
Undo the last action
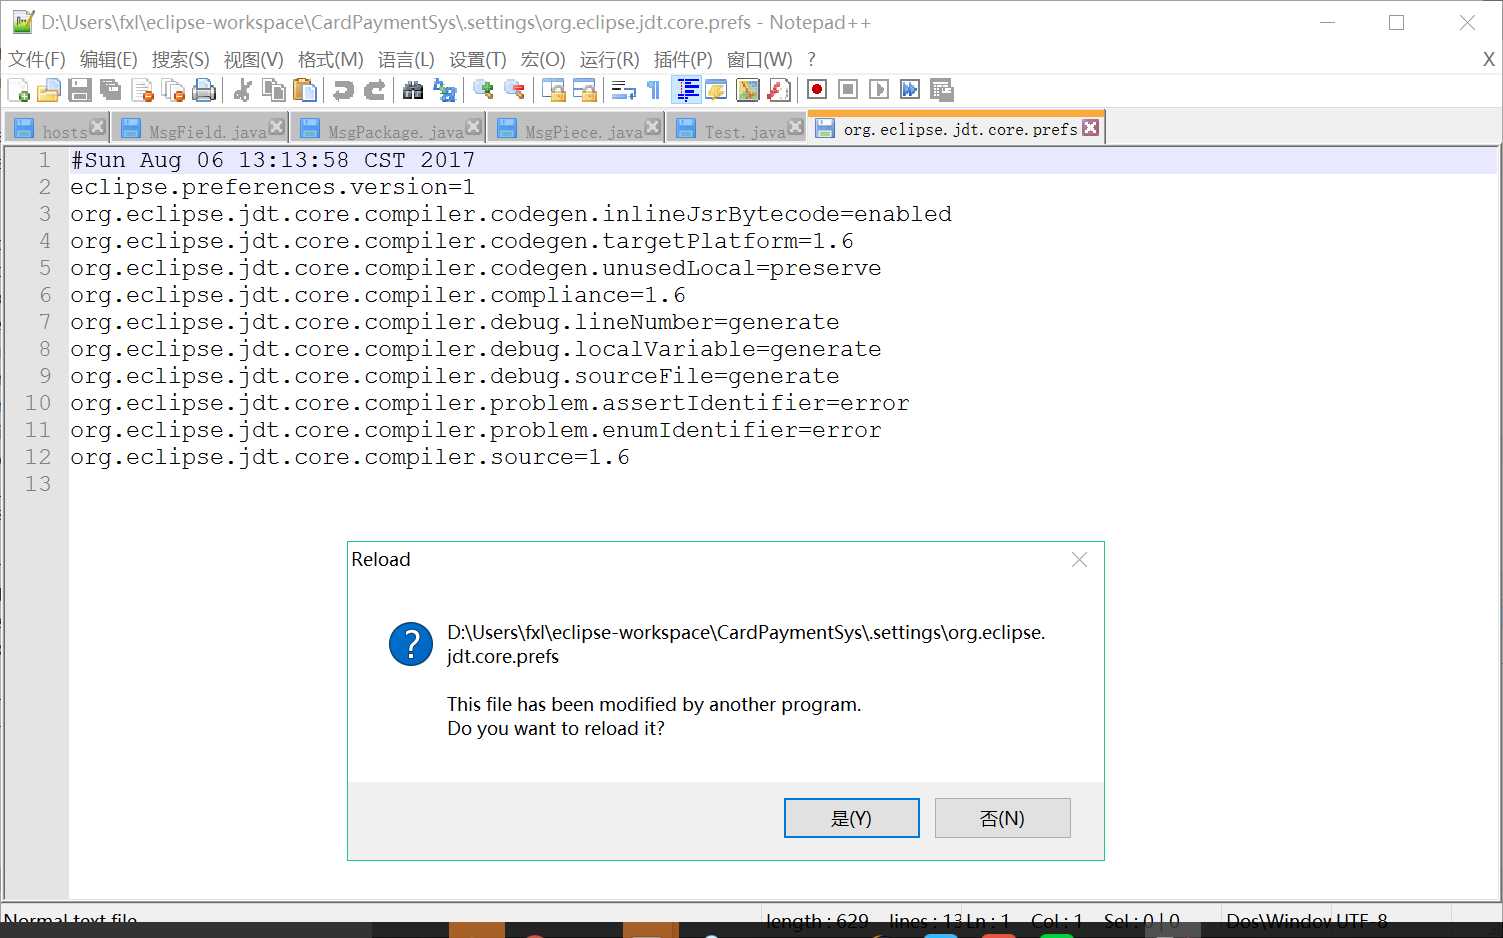[343, 90]
